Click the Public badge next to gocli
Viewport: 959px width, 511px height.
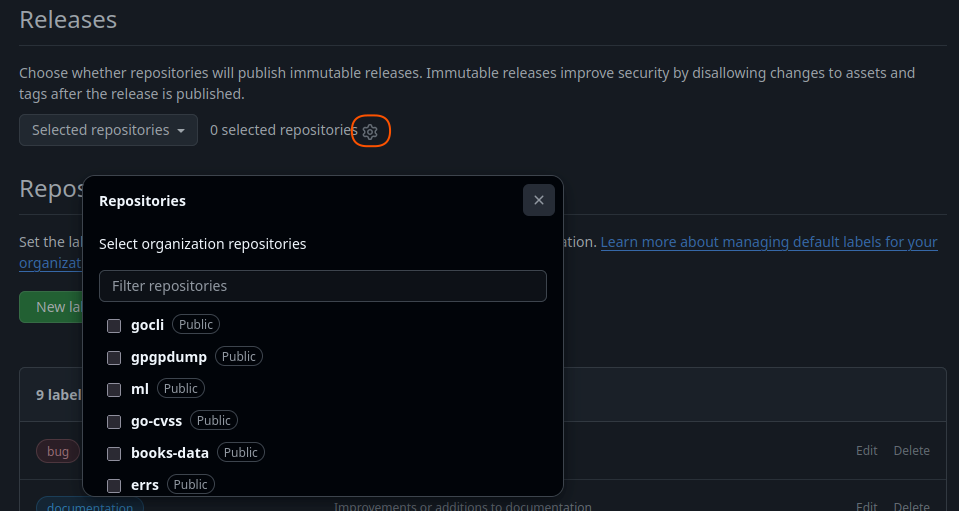(x=195, y=324)
